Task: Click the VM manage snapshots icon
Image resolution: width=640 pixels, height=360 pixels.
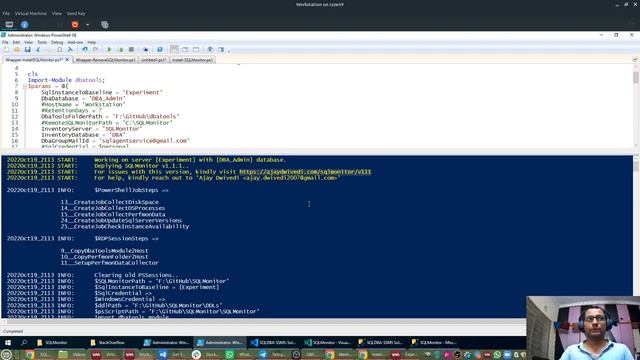Action: pyautogui.click(x=105, y=24)
